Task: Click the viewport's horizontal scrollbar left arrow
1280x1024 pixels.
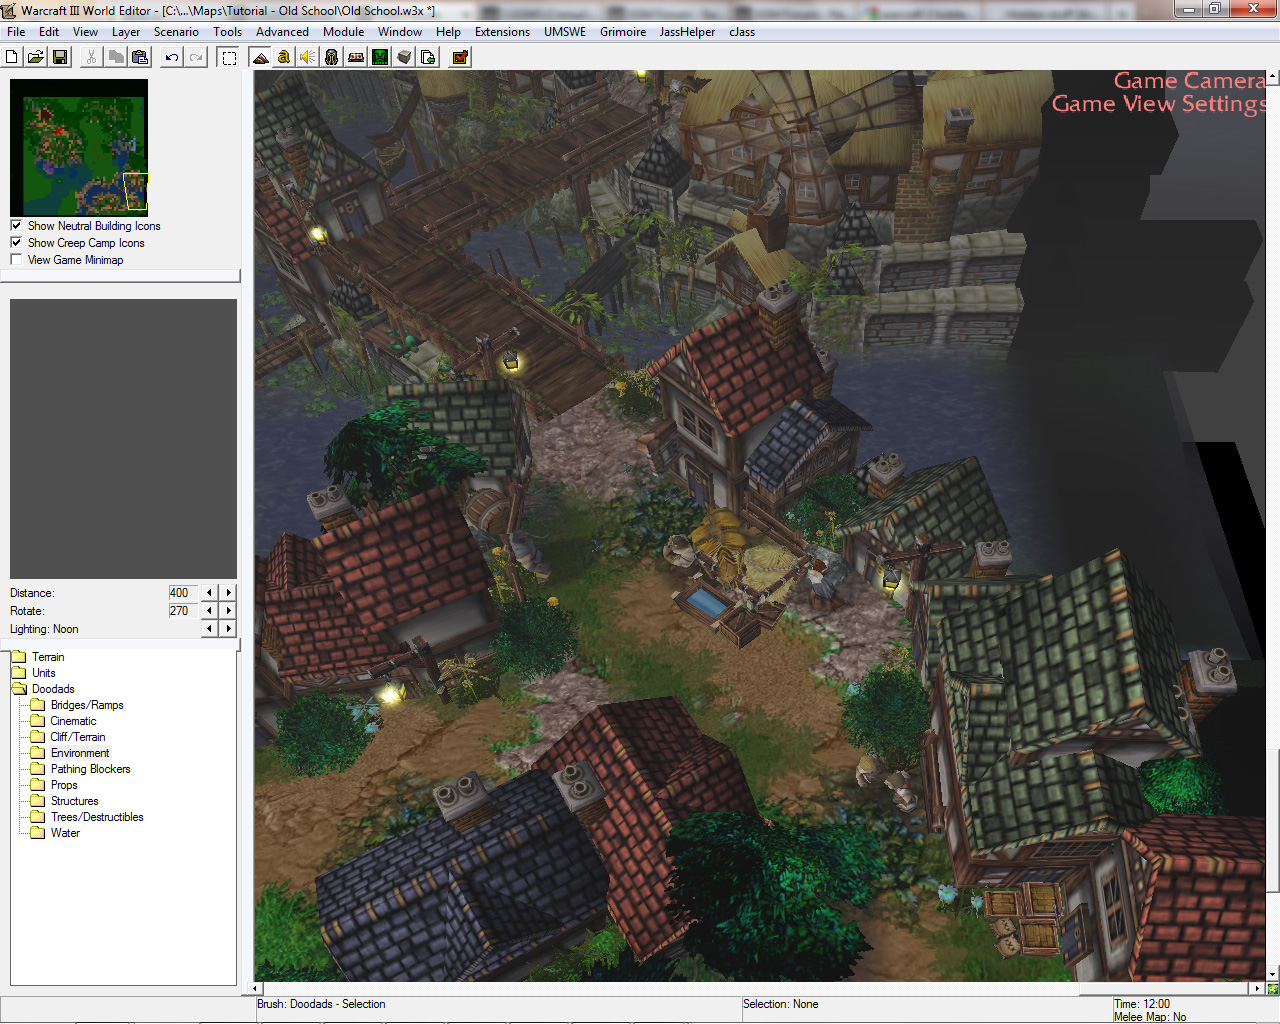Action: click(257, 989)
